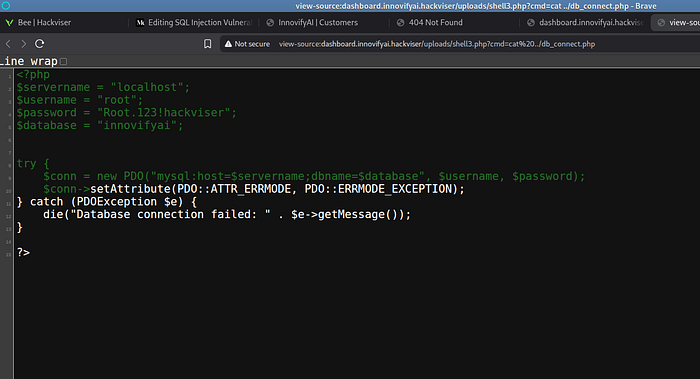700x379 pixels.
Task: Click the "<?php" opening tag text
Action: [33, 75]
